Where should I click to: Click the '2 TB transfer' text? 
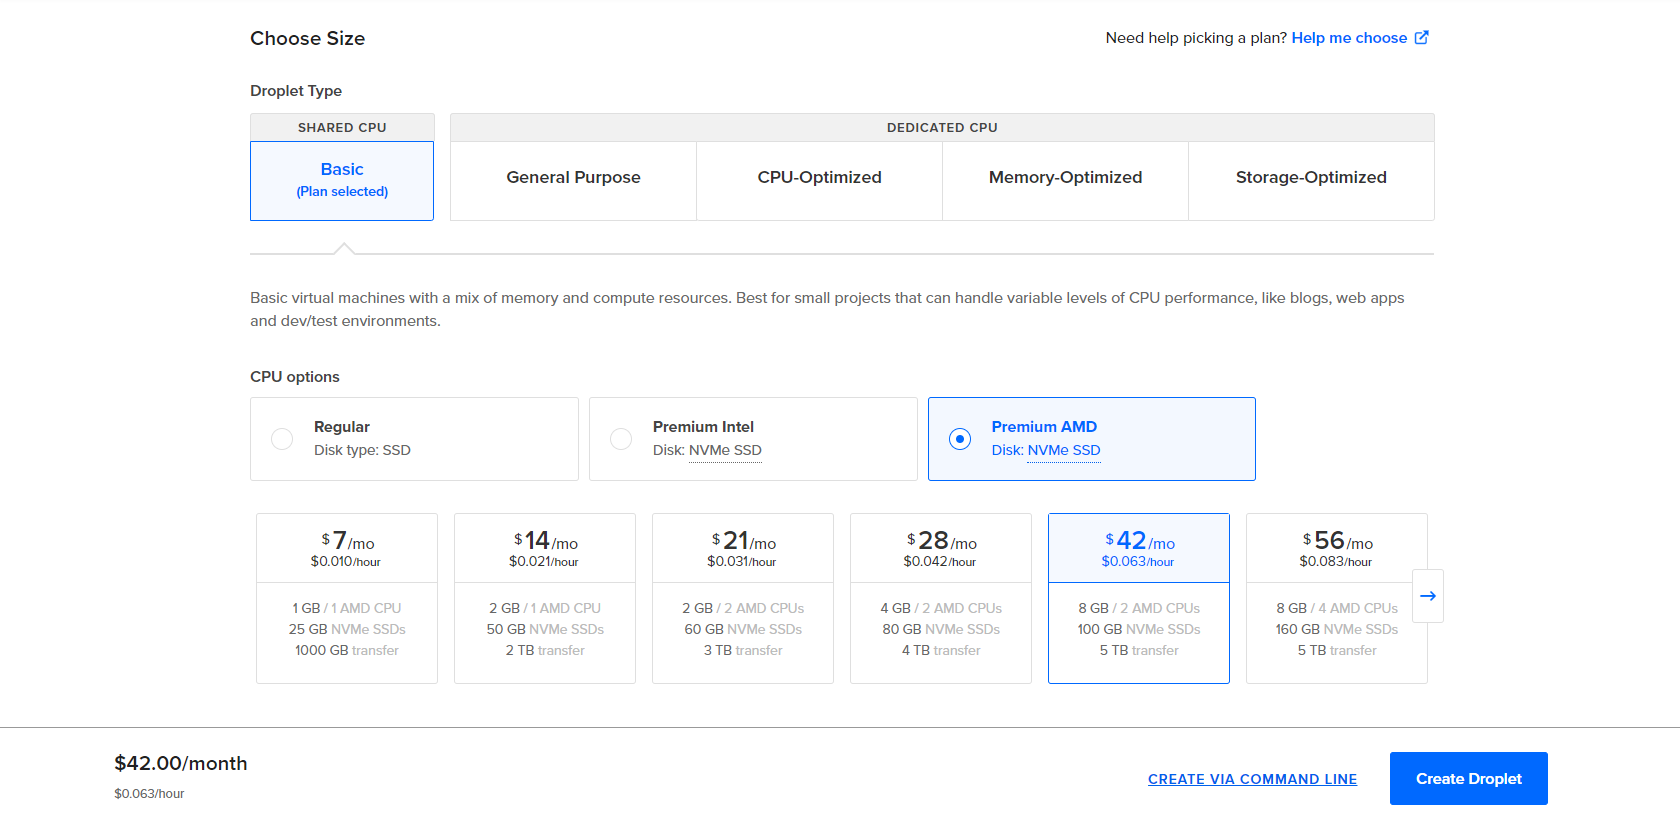(x=545, y=650)
